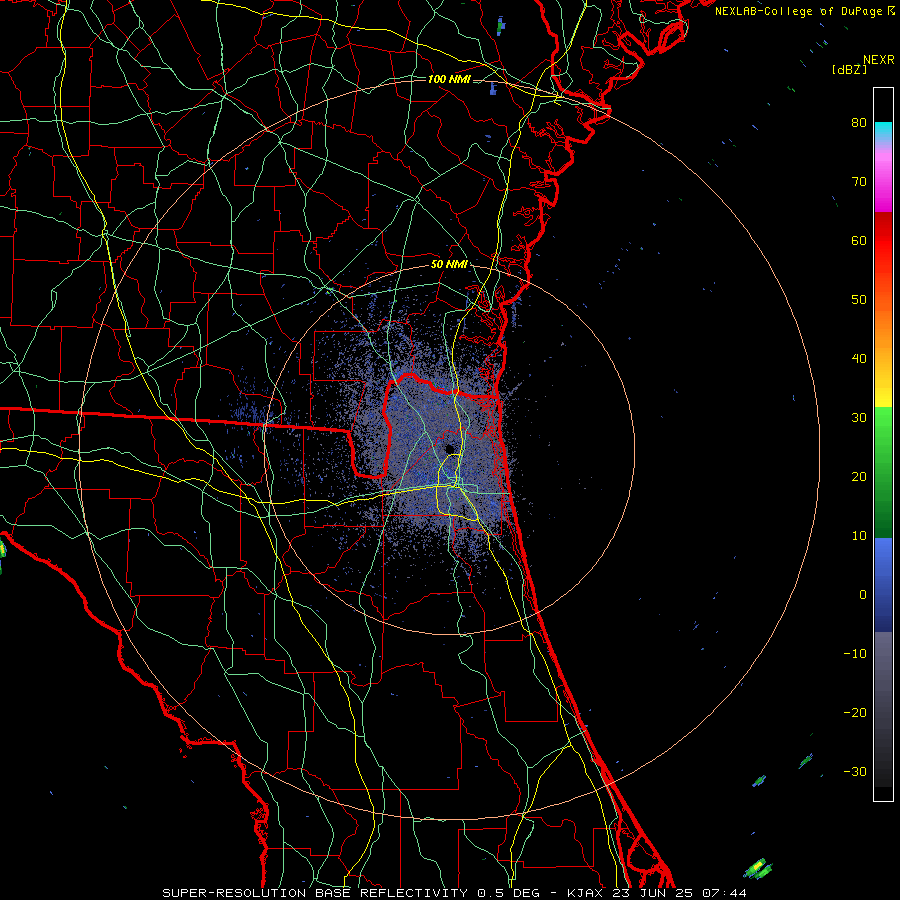Click the yellow-green storm echo at the bottom right
Screen dimensions: 900x900
tap(758, 868)
